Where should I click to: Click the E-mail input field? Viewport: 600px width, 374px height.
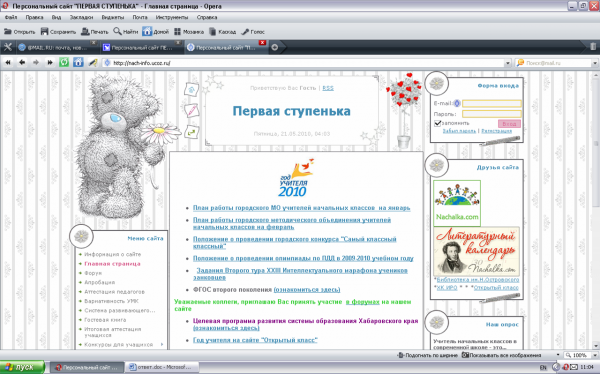(x=492, y=103)
